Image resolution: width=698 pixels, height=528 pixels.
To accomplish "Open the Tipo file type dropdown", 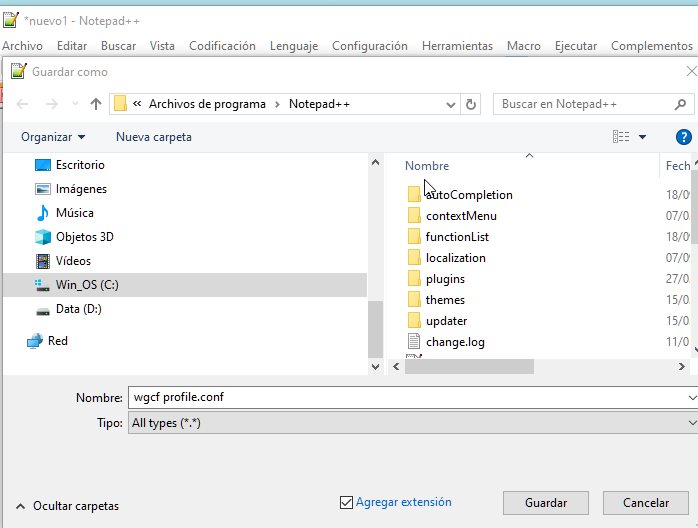I will pos(410,423).
